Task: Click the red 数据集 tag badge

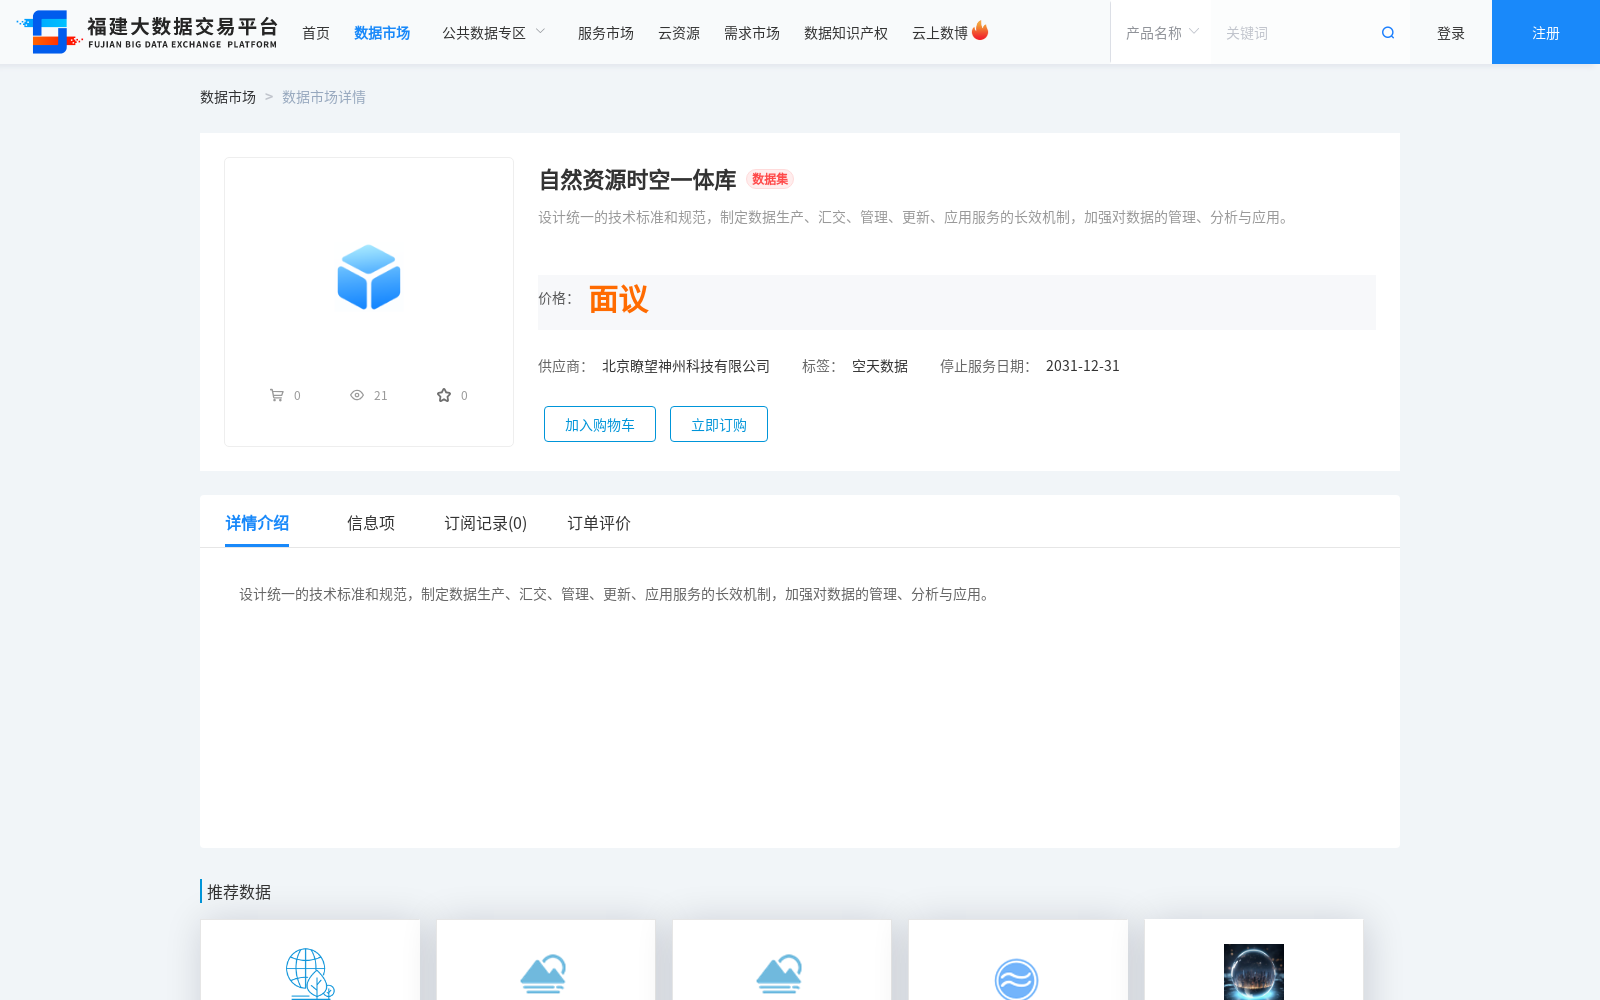Action: point(770,179)
